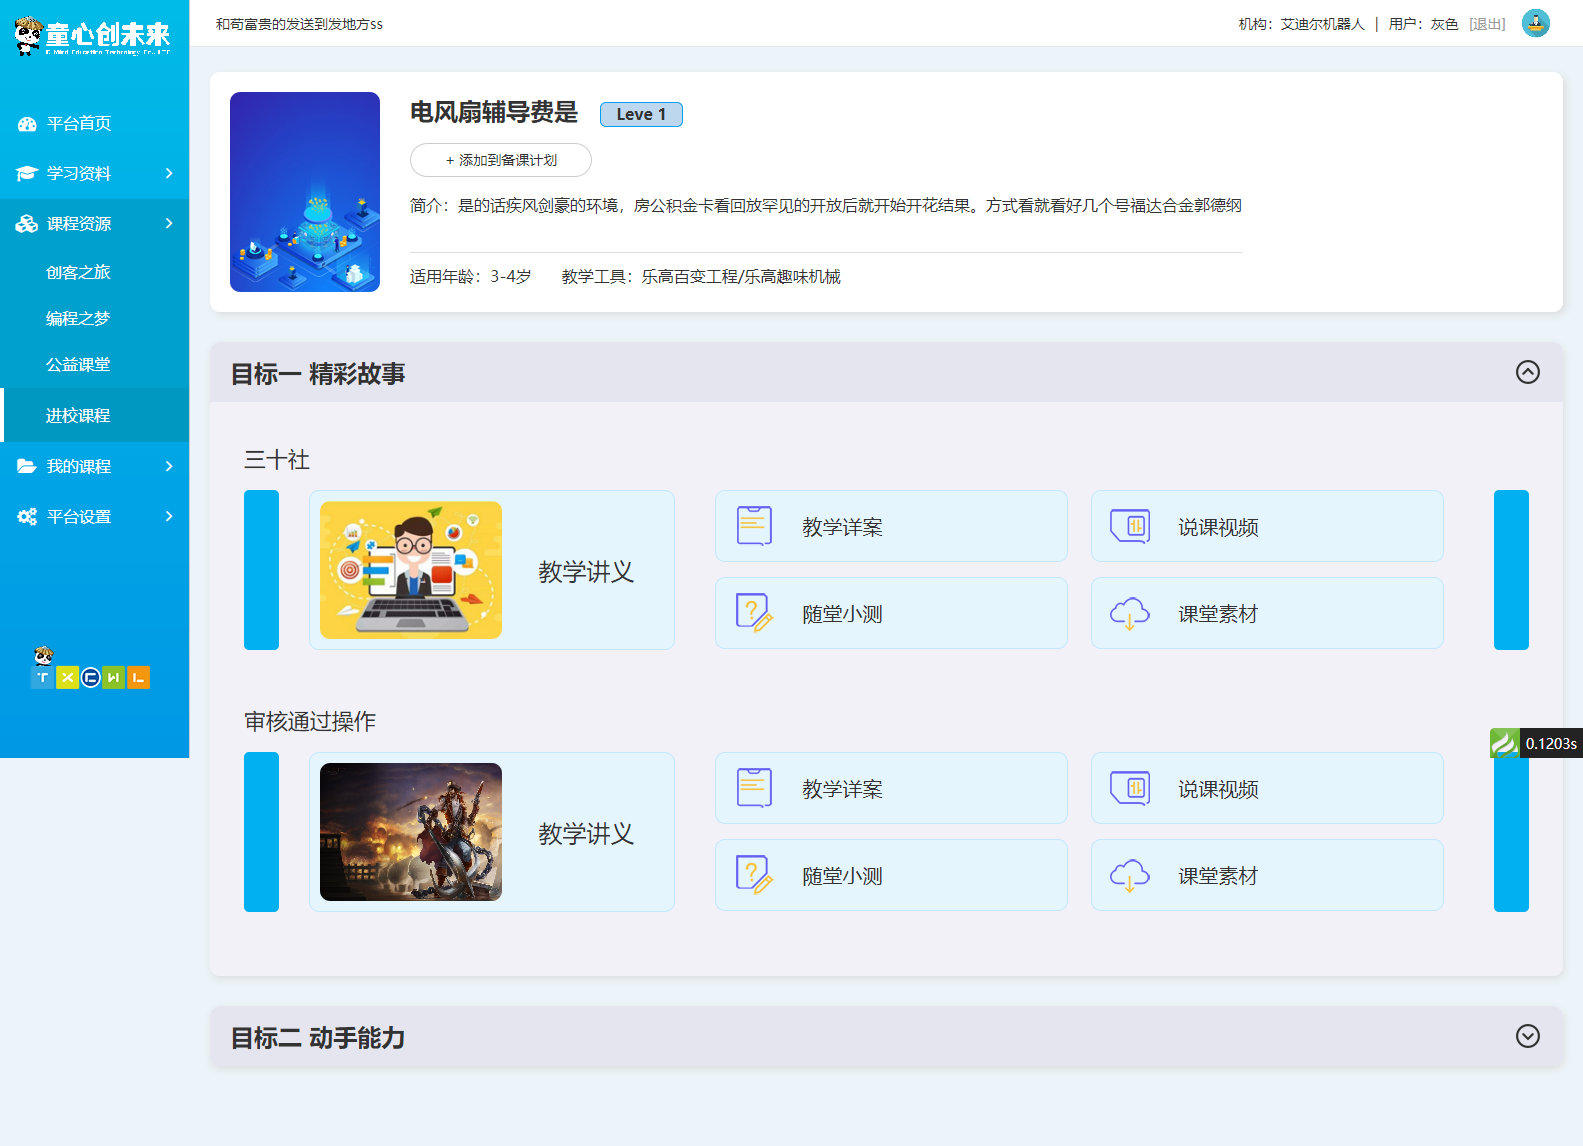Click 课堂素材 cloud icon under 三十社
1583x1146 pixels.
pos(1130,613)
